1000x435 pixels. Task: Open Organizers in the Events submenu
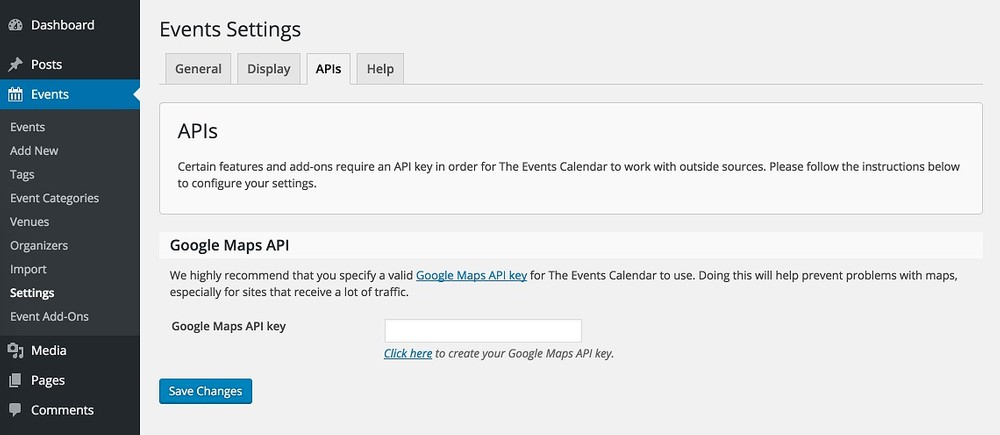[x=39, y=245]
